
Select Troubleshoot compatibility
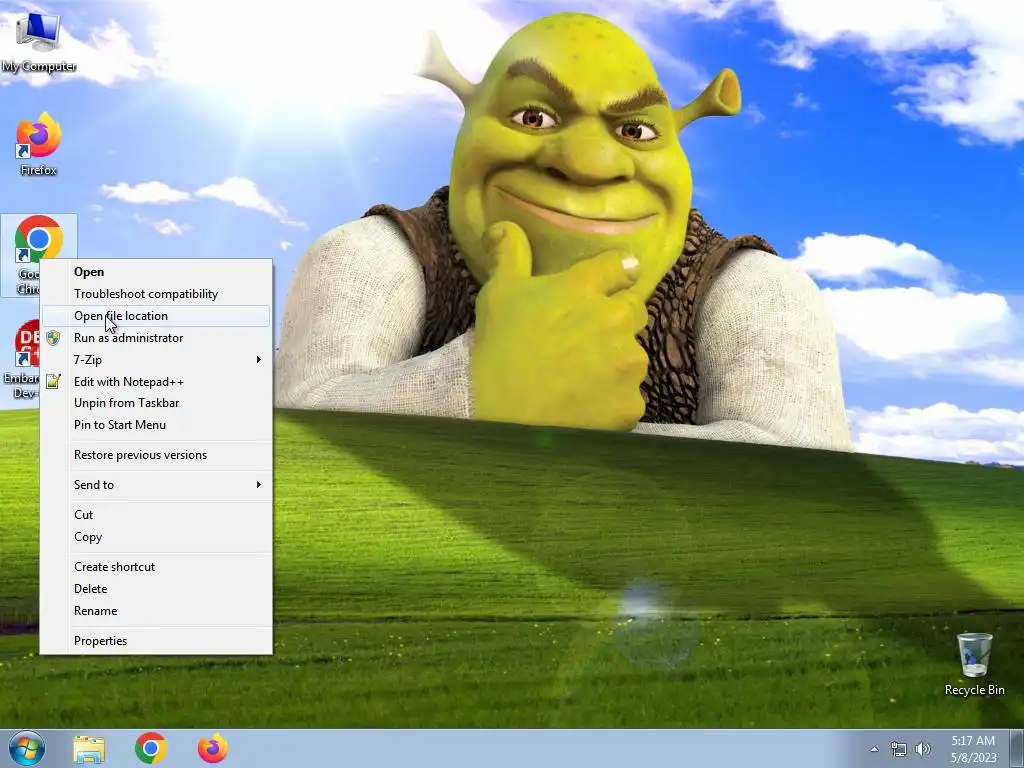click(156, 294)
